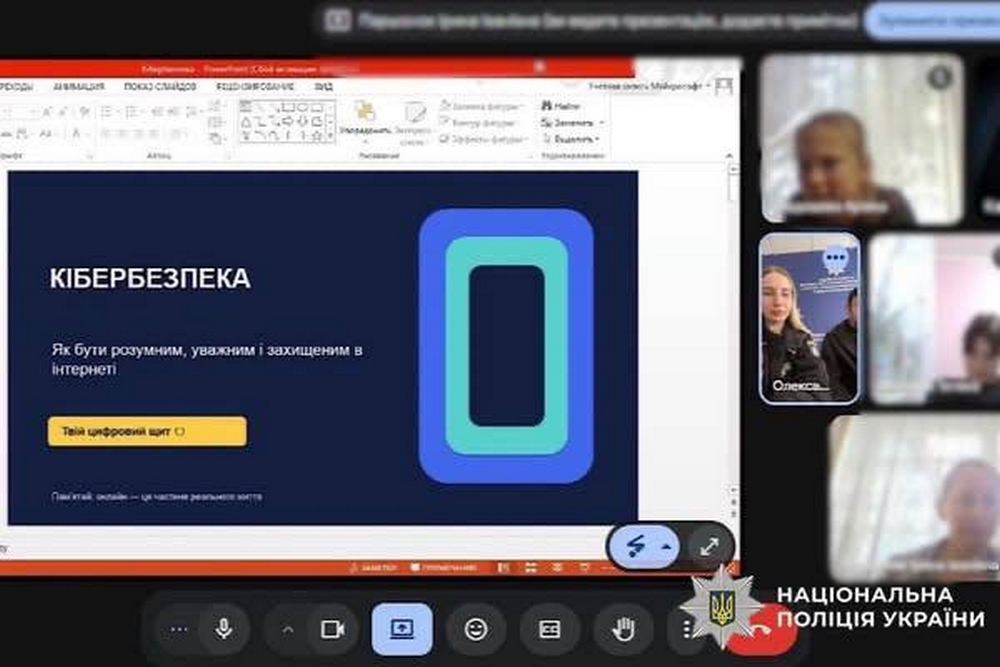Click the Зупинити презентацію button at the top
This screenshot has height=667, width=1000.
pyautogui.click(x=933, y=21)
